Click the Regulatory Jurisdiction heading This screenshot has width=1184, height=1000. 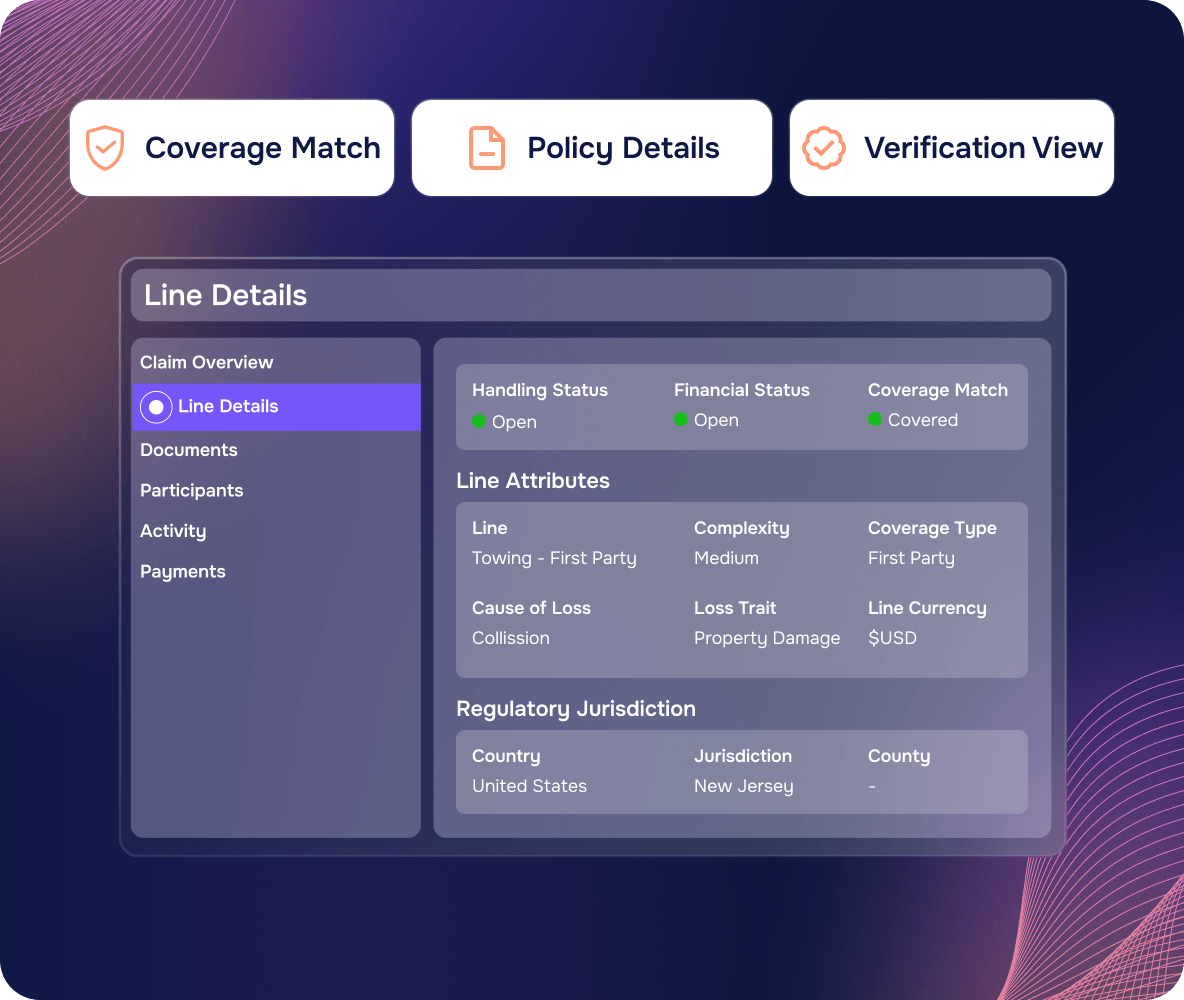(x=576, y=709)
